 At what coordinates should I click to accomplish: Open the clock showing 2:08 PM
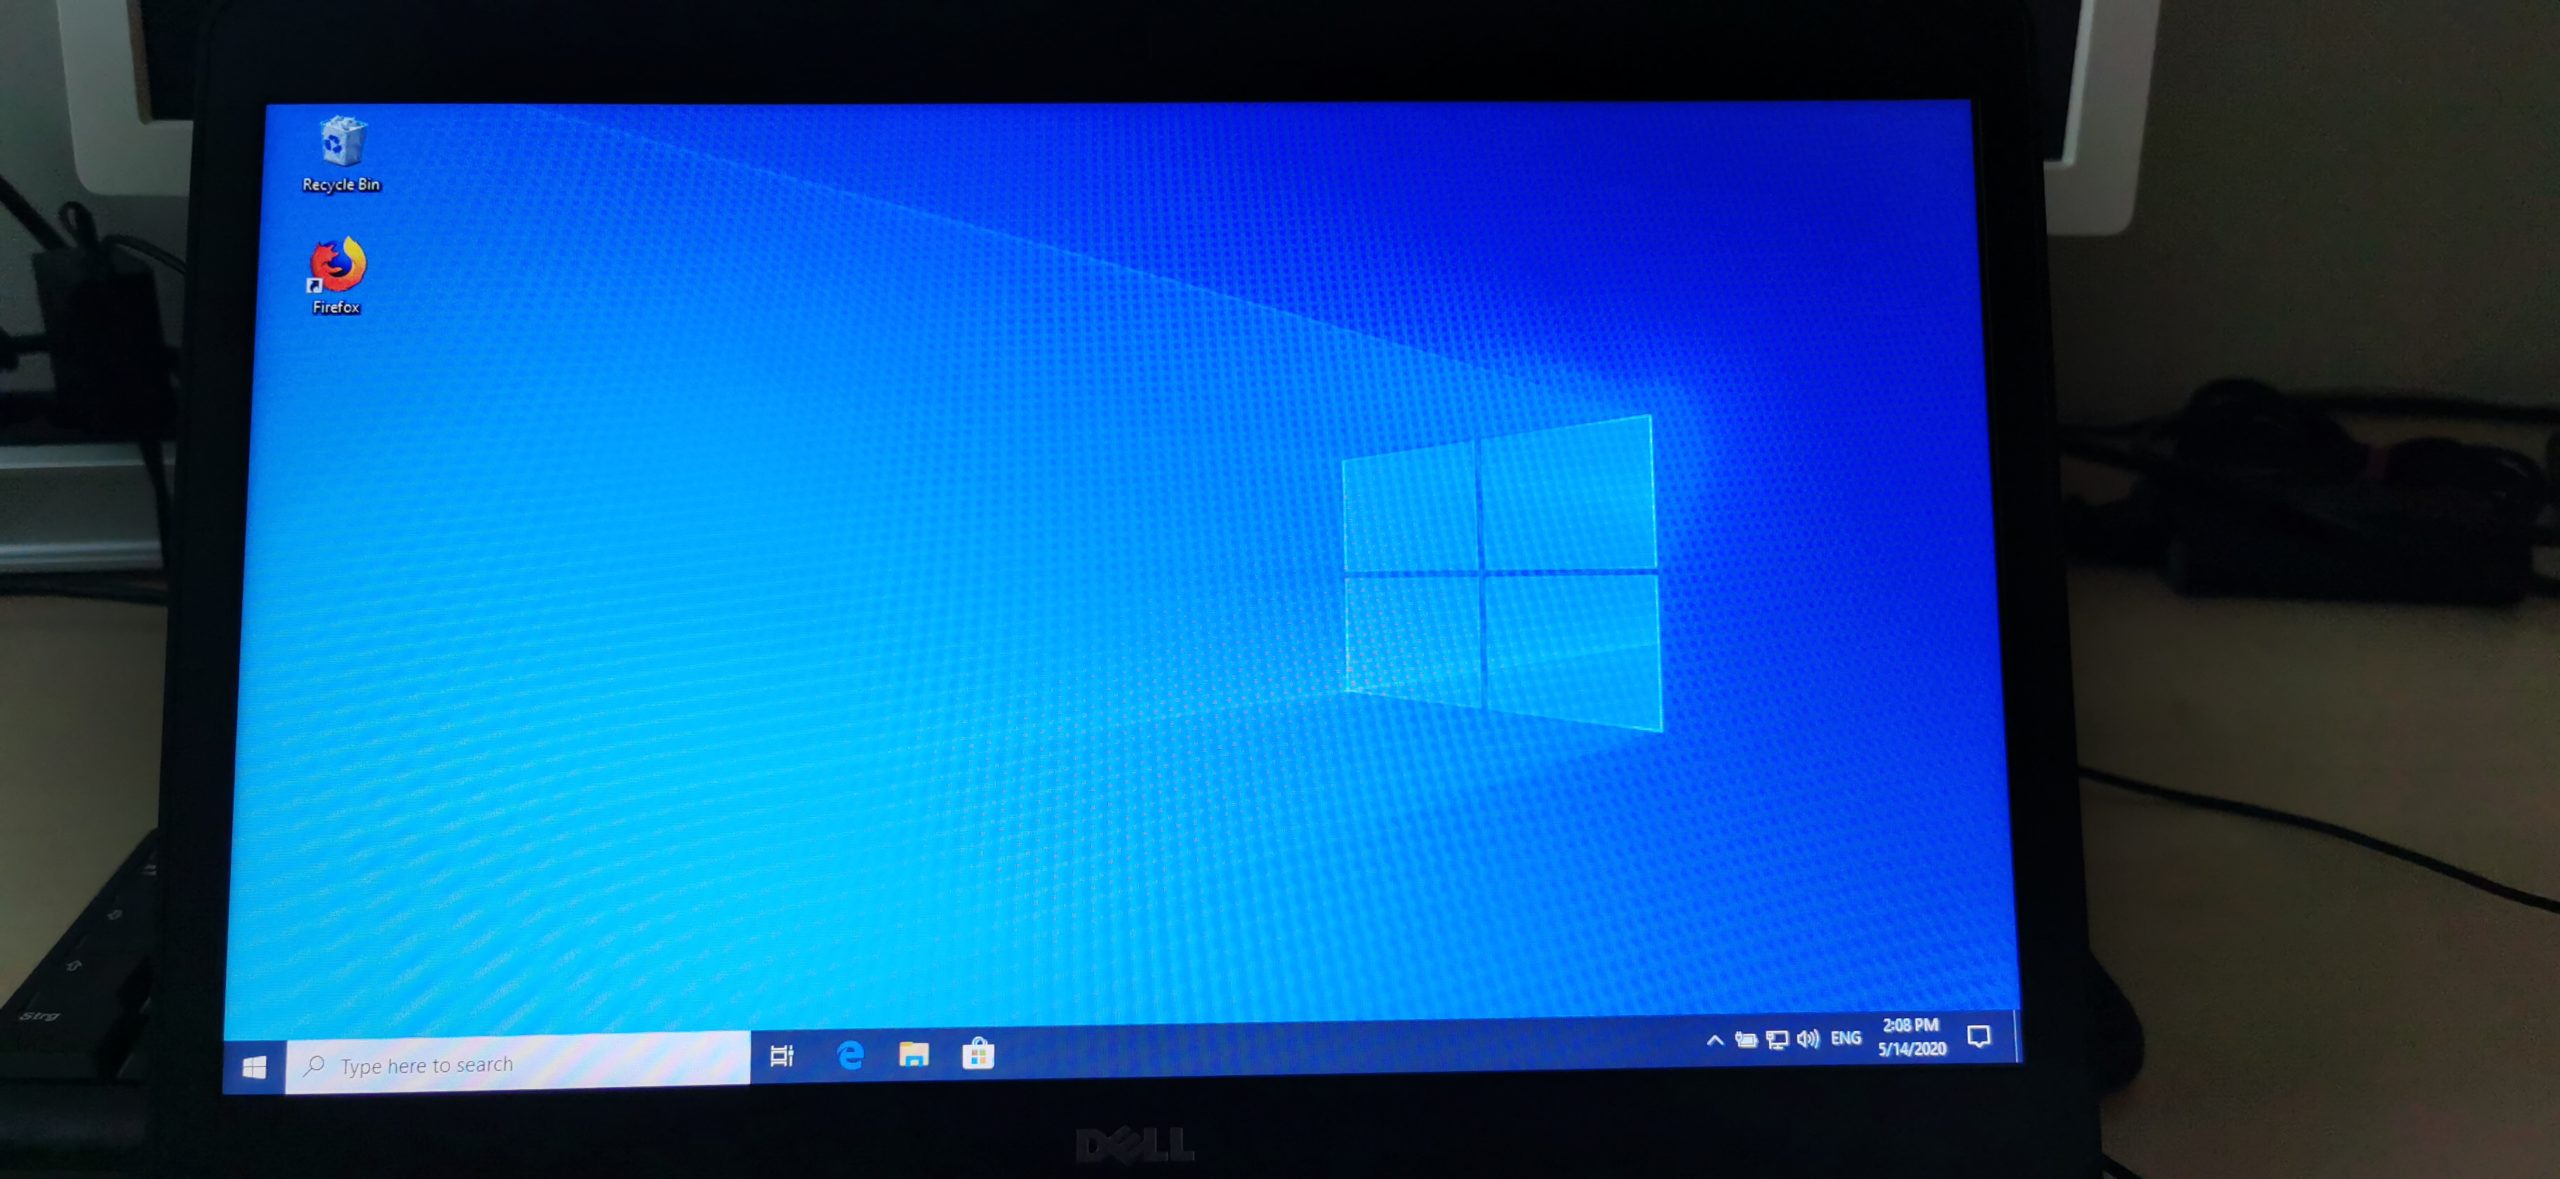pos(1911,1037)
